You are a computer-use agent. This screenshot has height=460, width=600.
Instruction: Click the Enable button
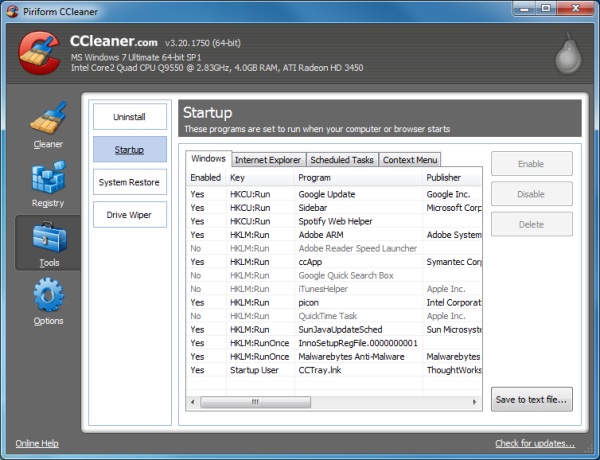coord(532,164)
